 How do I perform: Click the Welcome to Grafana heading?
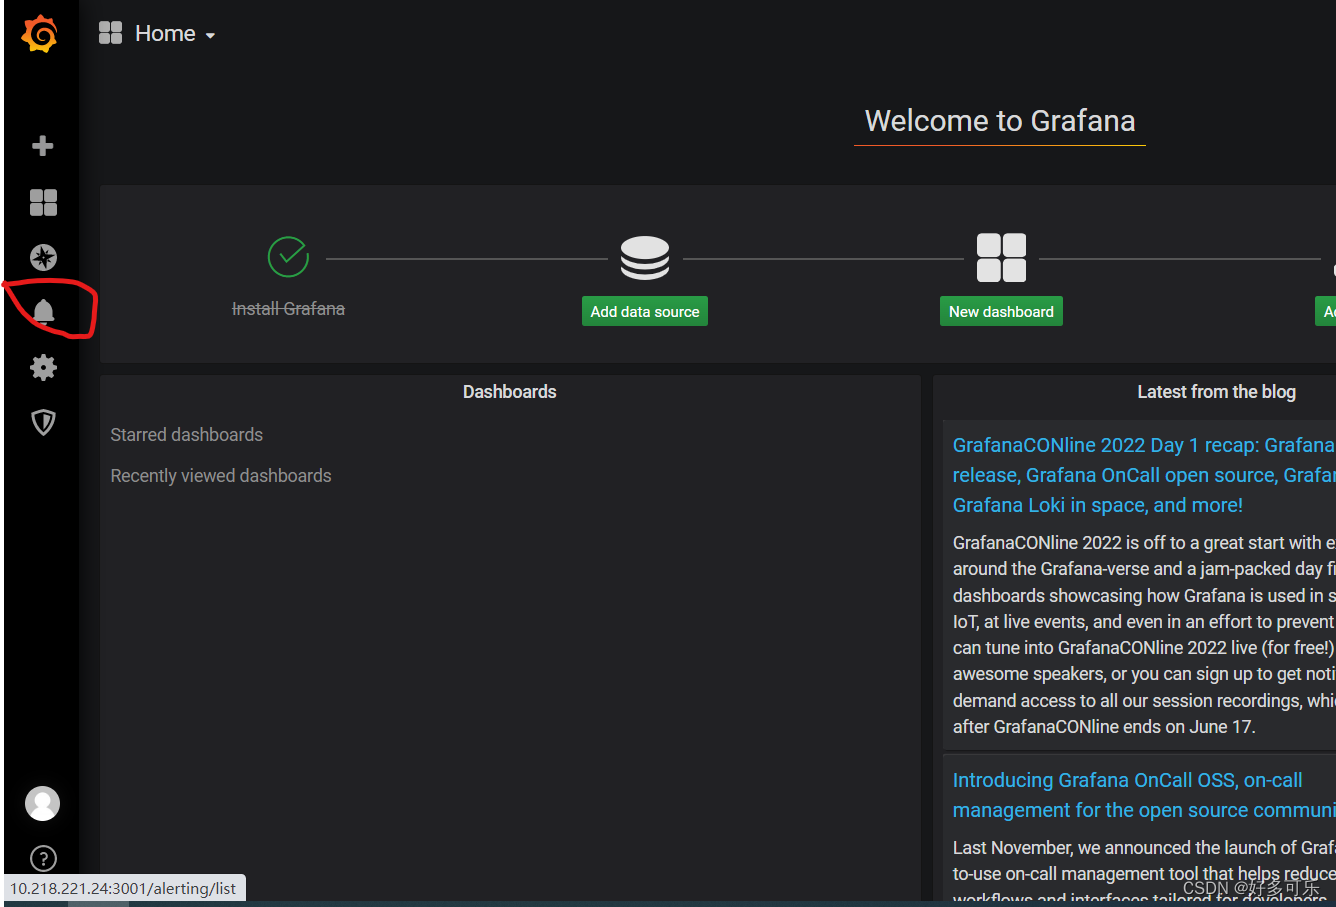[999, 121]
